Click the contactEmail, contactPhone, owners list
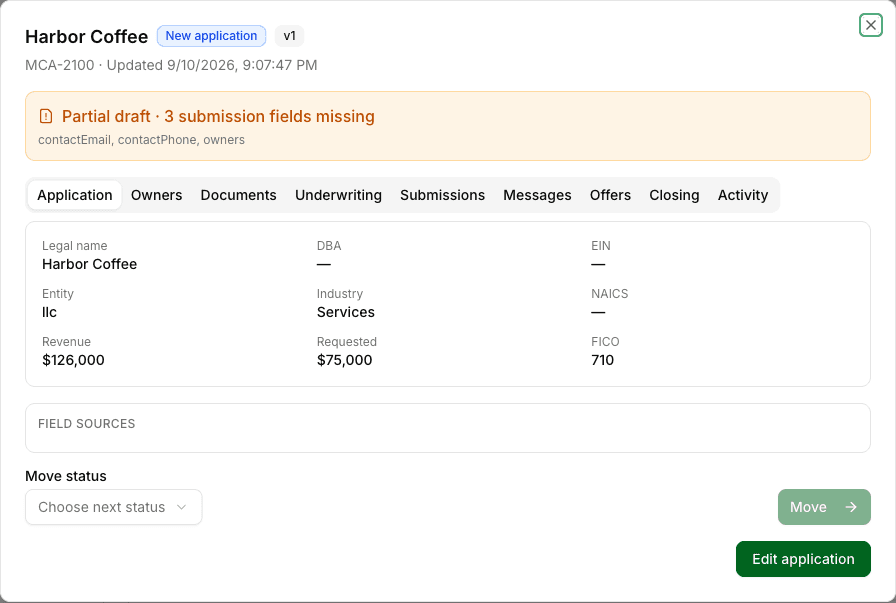 pyautogui.click(x=141, y=140)
